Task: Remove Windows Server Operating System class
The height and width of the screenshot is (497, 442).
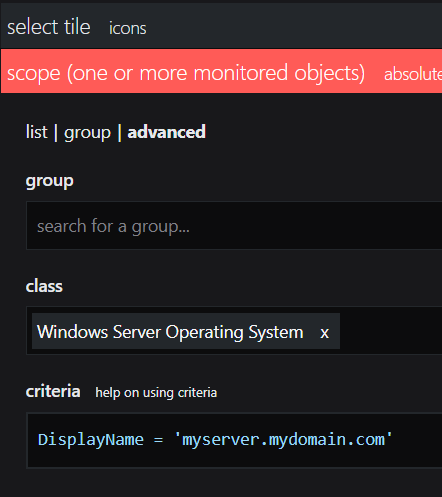Action: (325, 333)
